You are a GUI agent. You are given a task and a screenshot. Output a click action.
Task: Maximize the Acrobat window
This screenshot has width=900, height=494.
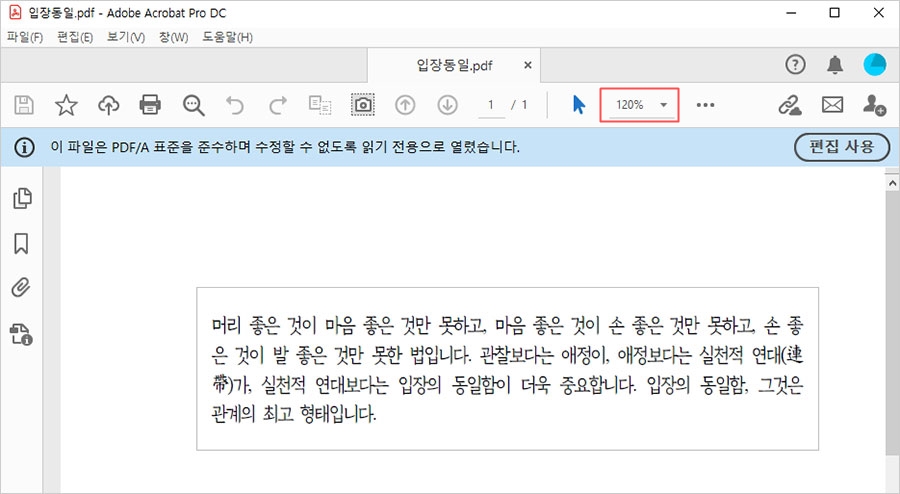click(835, 13)
